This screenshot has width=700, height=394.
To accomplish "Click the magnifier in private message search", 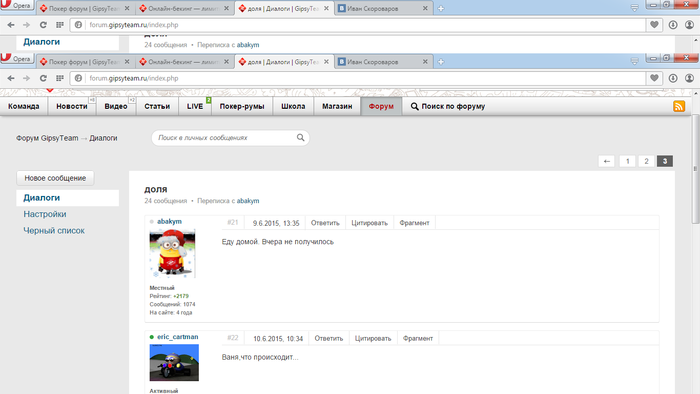I will 300,137.
